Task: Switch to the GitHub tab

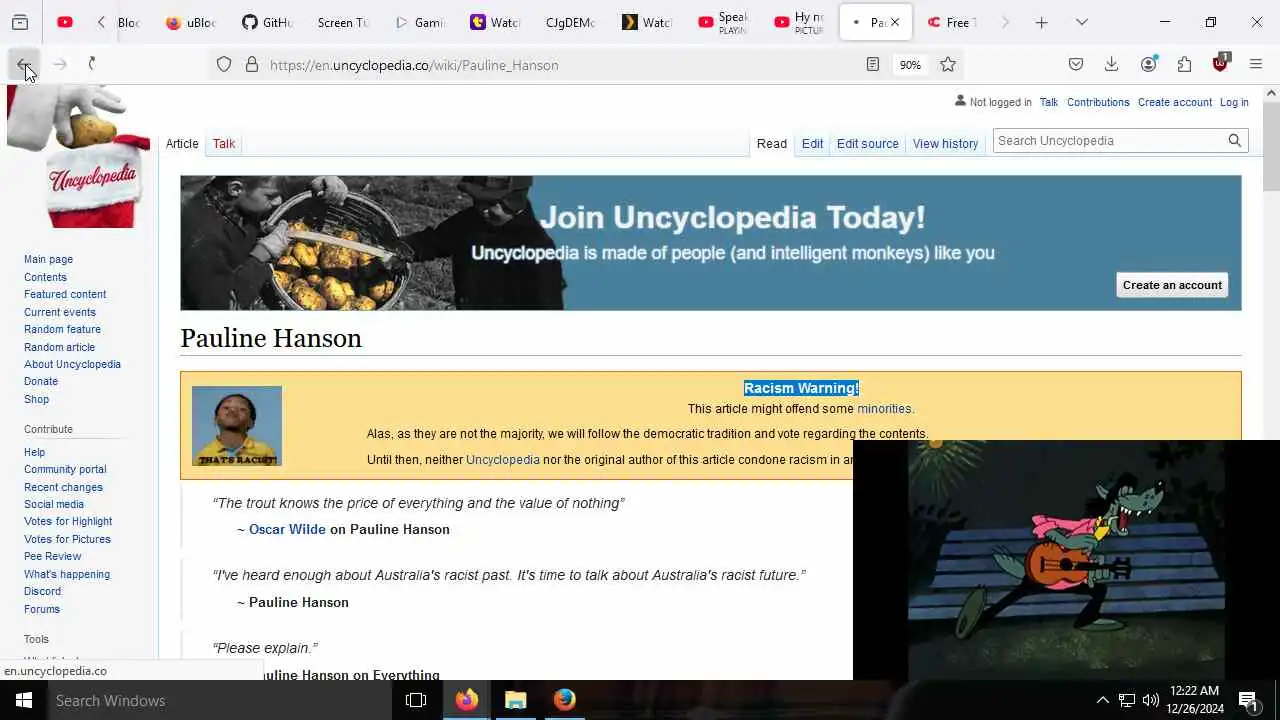Action: coord(267,22)
